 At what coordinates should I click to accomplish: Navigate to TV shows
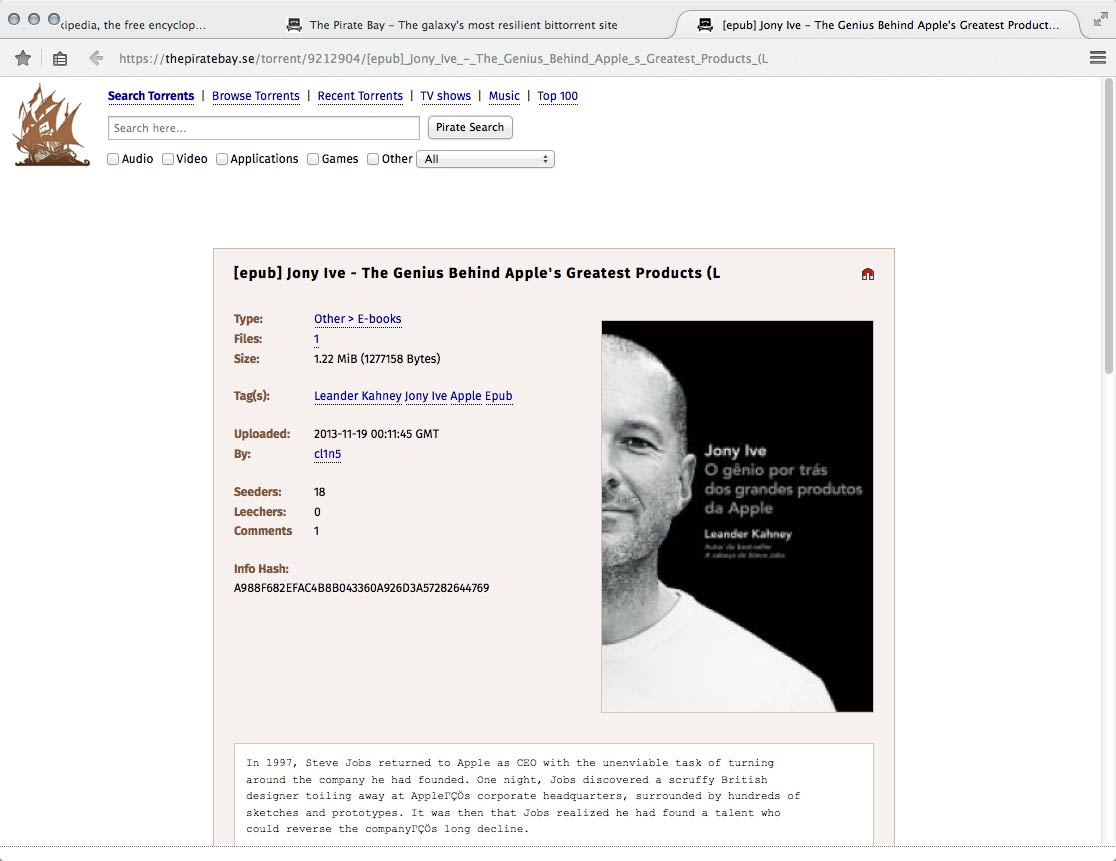coord(445,96)
